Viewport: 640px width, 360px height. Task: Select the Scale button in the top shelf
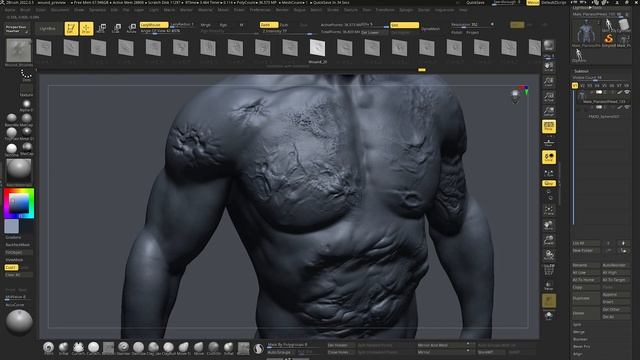coord(116,29)
